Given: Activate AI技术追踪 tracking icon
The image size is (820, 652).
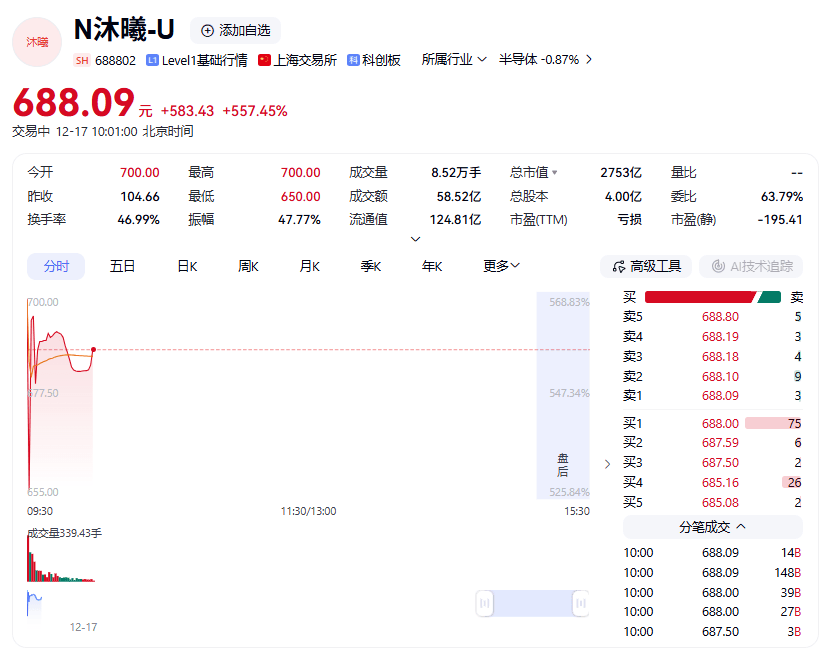Looking at the screenshot, I should point(721,265).
